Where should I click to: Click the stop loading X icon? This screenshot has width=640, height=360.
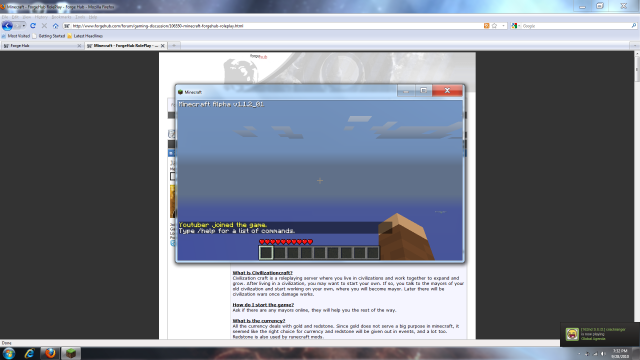(44, 26)
